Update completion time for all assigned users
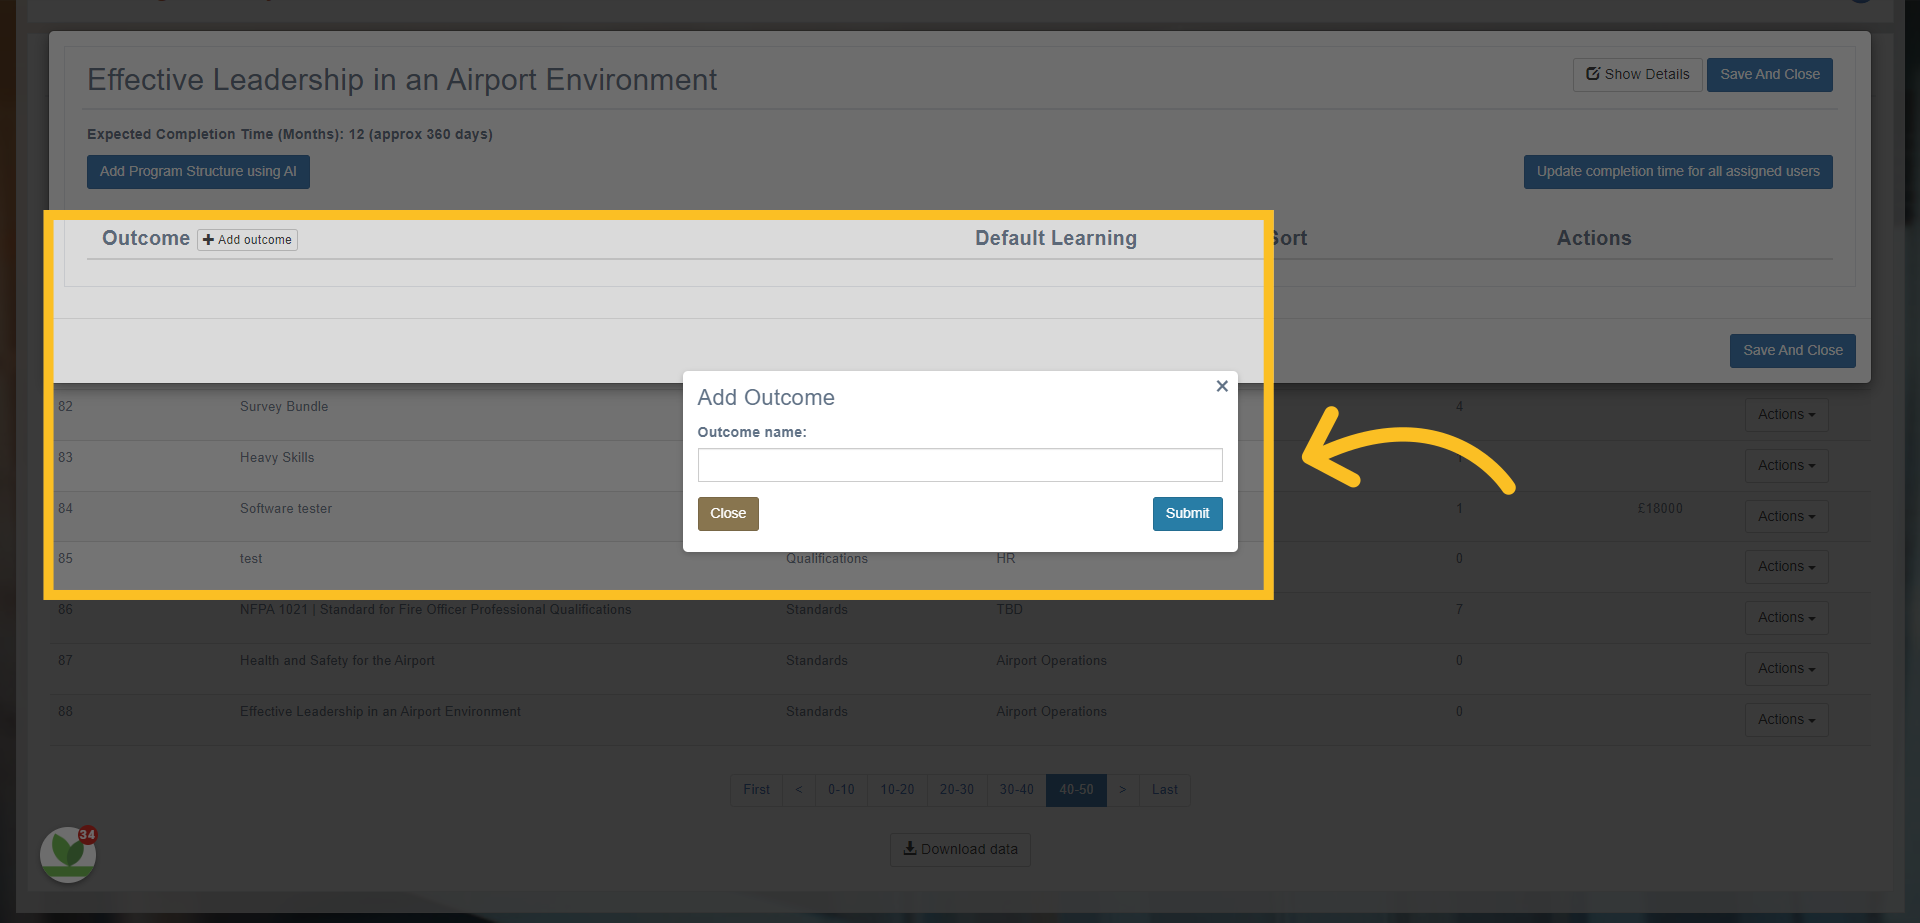 pos(1678,172)
